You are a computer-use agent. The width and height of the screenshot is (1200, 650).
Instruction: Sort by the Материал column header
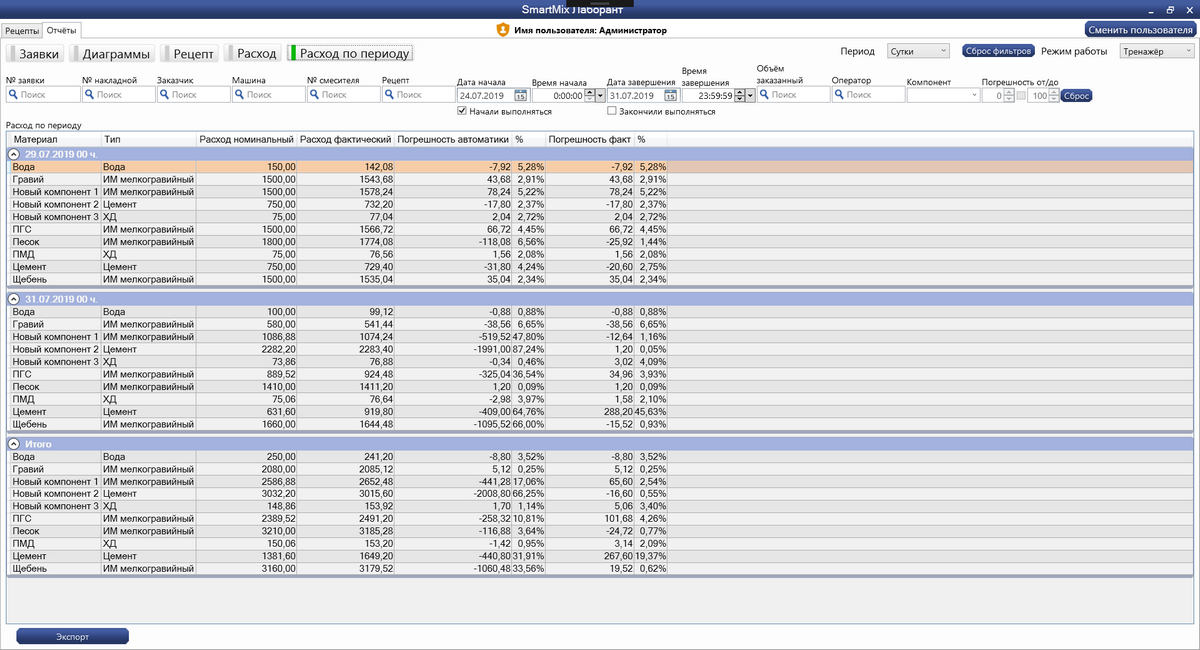pos(54,139)
